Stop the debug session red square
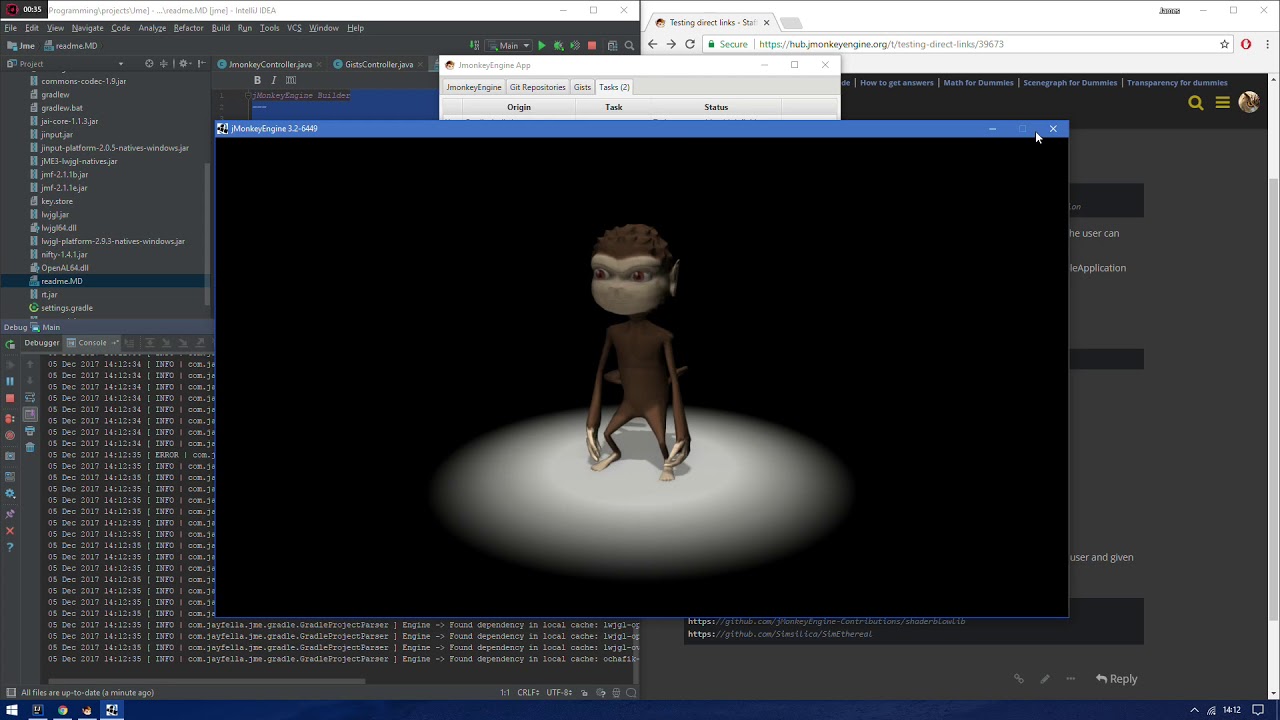 point(10,398)
